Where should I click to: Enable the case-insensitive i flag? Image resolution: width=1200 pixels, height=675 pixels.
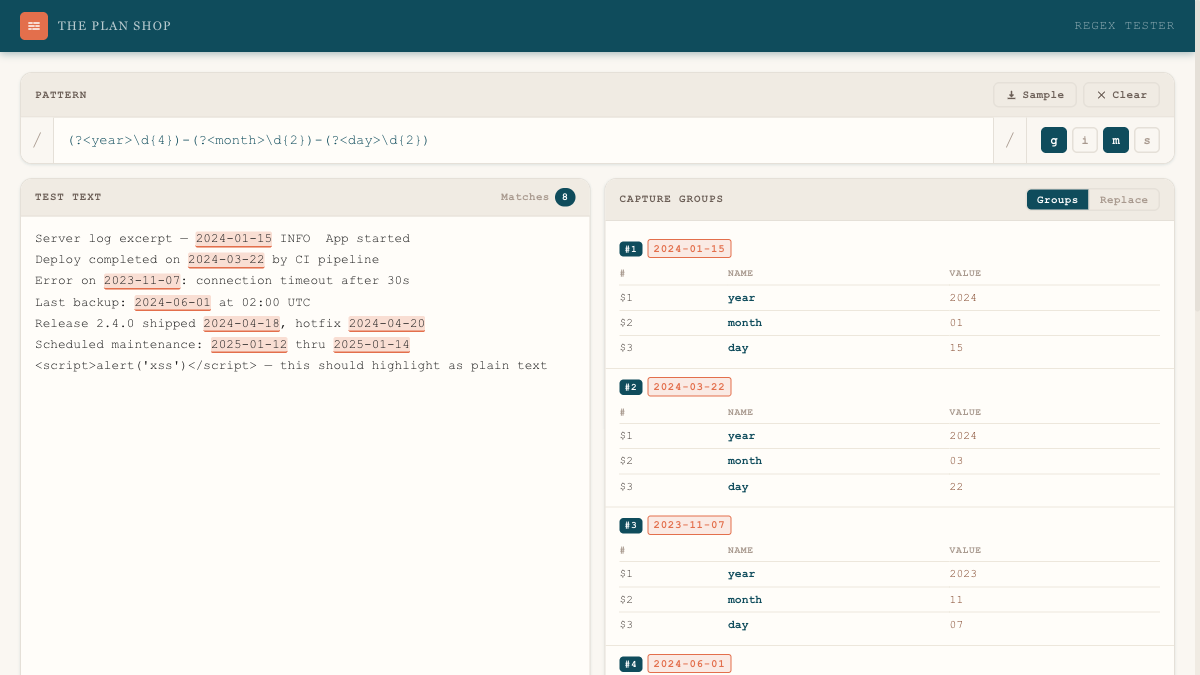[x=1085, y=140]
